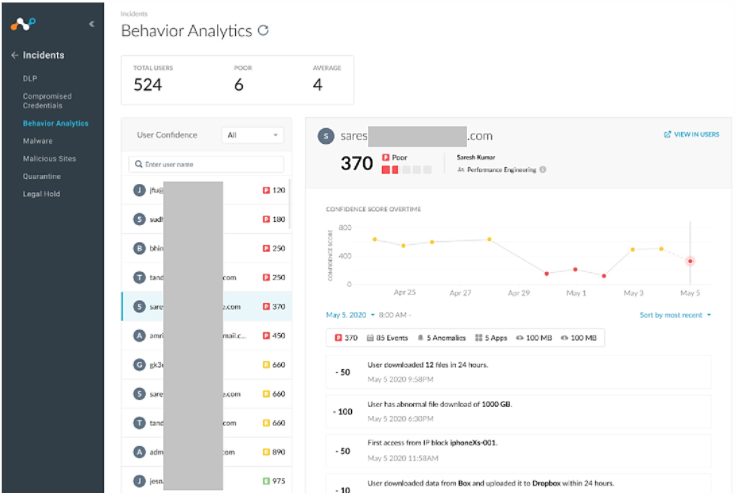The image size is (736, 495).
Task: Click the lowest red data point near May 2
Action: (x=604, y=276)
